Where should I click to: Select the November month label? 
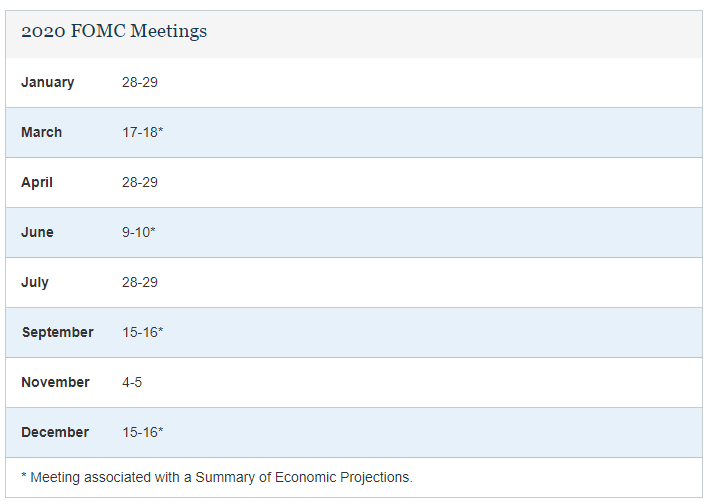tap(56, 382)
